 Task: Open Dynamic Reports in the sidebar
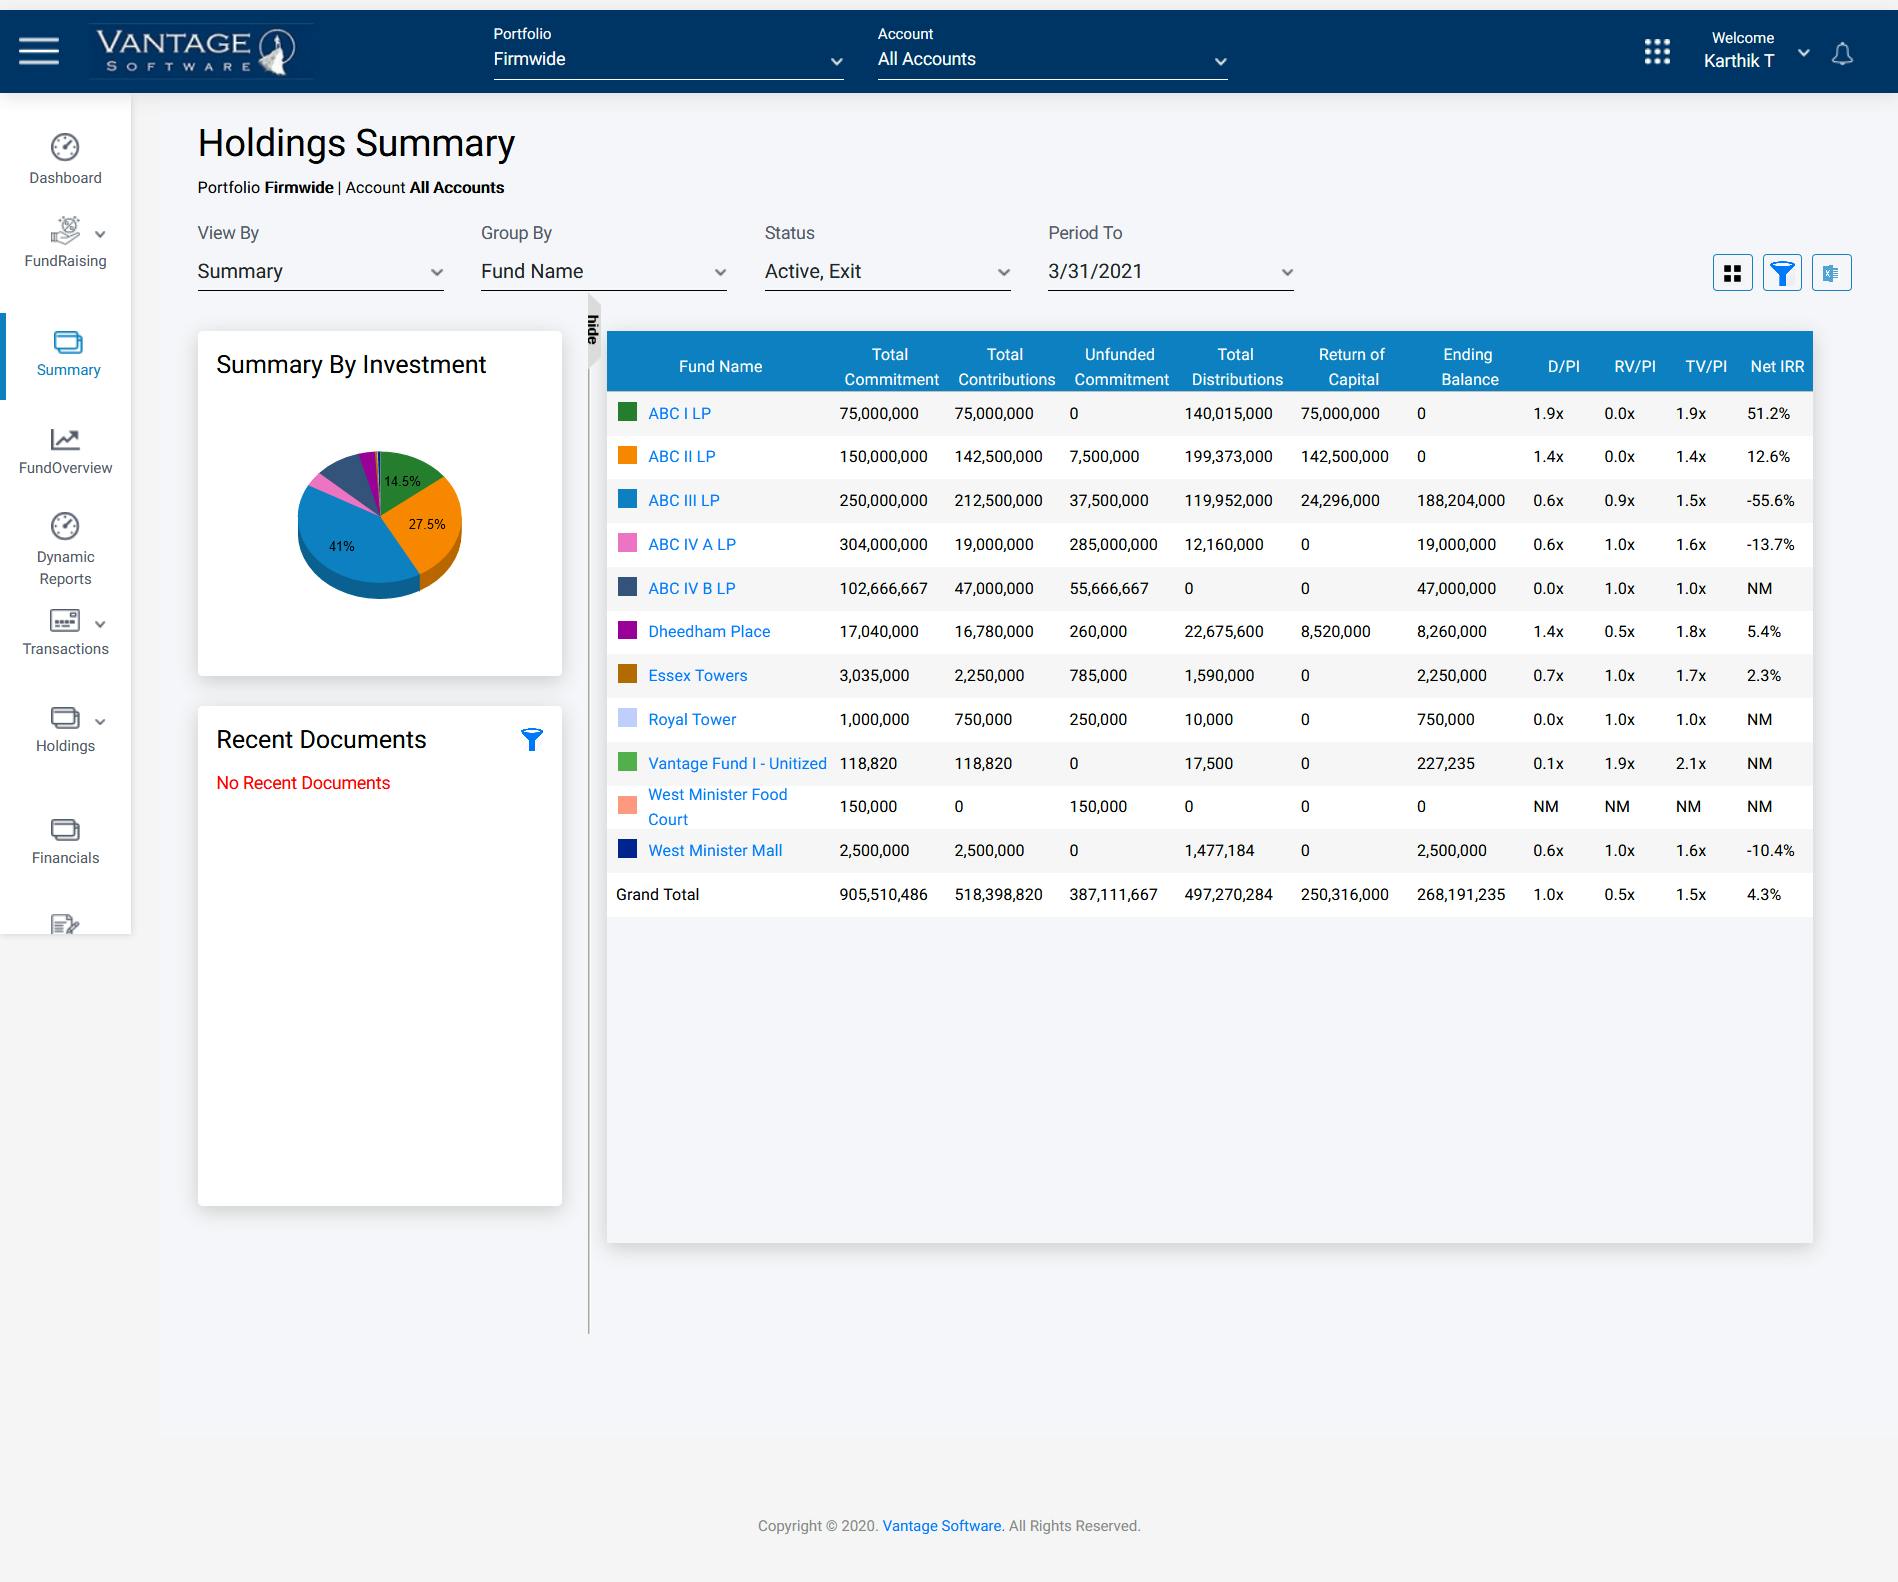64,545
